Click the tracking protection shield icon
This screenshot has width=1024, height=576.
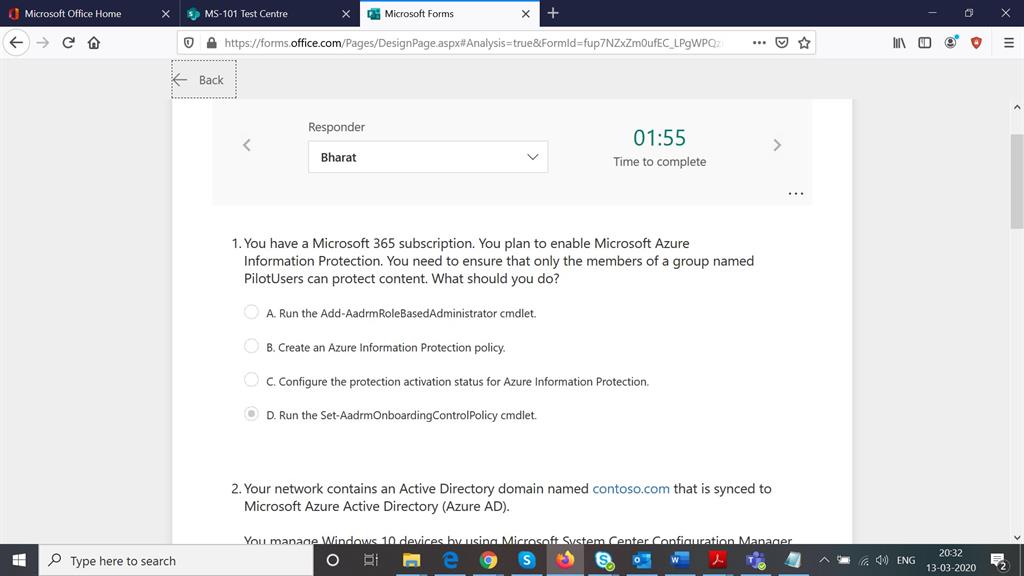pyautogui.click(x=189, y=42)
